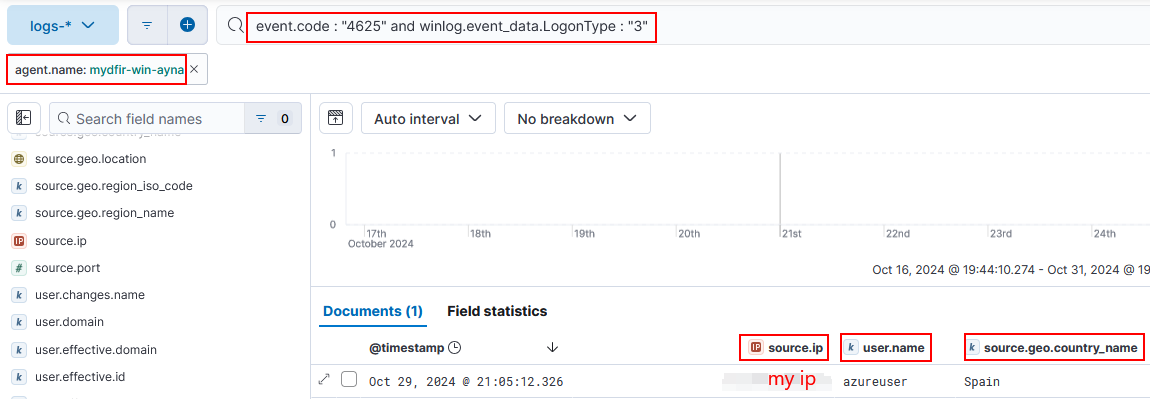Select the Oct 29 document row checkbox
The height and width of the screenshot is (399, 1150).
coord(349,380)
